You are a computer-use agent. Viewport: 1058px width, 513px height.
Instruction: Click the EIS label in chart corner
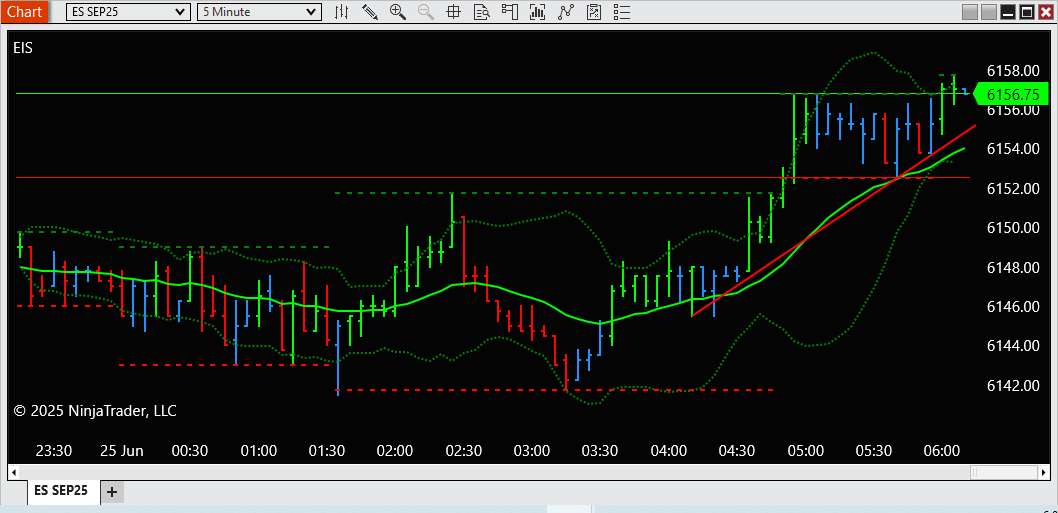click(23, 48)
